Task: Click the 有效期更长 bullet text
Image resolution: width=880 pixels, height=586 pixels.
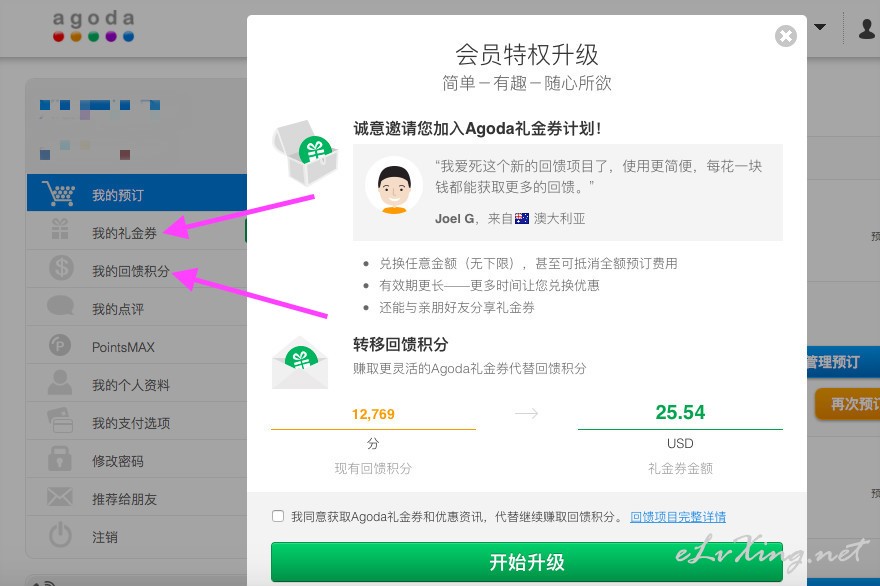Action: [489, 286]
